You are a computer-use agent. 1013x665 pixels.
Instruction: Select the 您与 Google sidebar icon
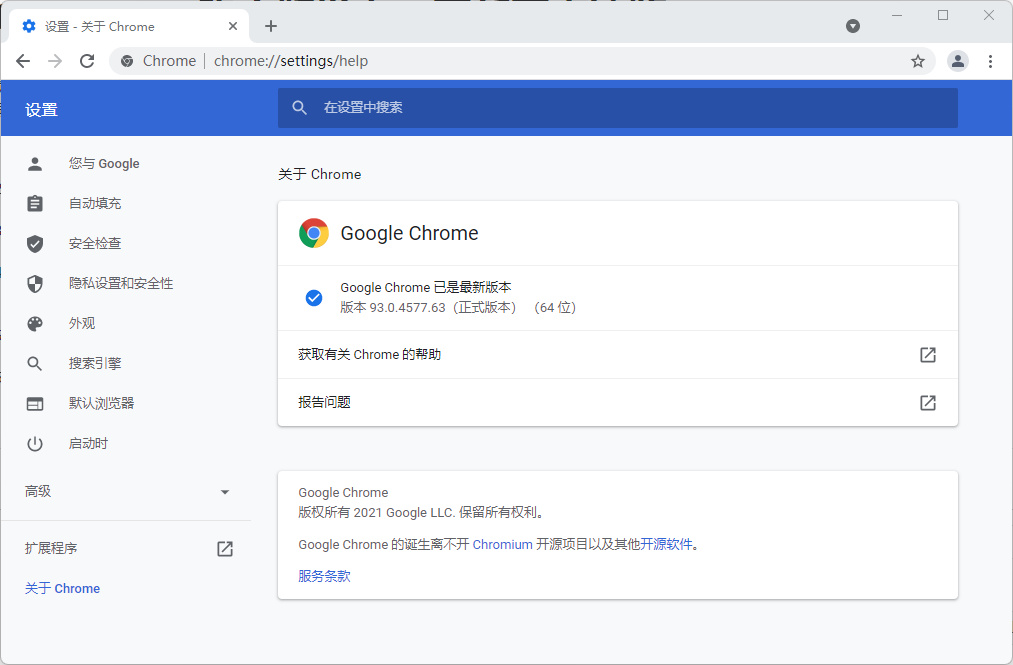[x=35, y=163]
